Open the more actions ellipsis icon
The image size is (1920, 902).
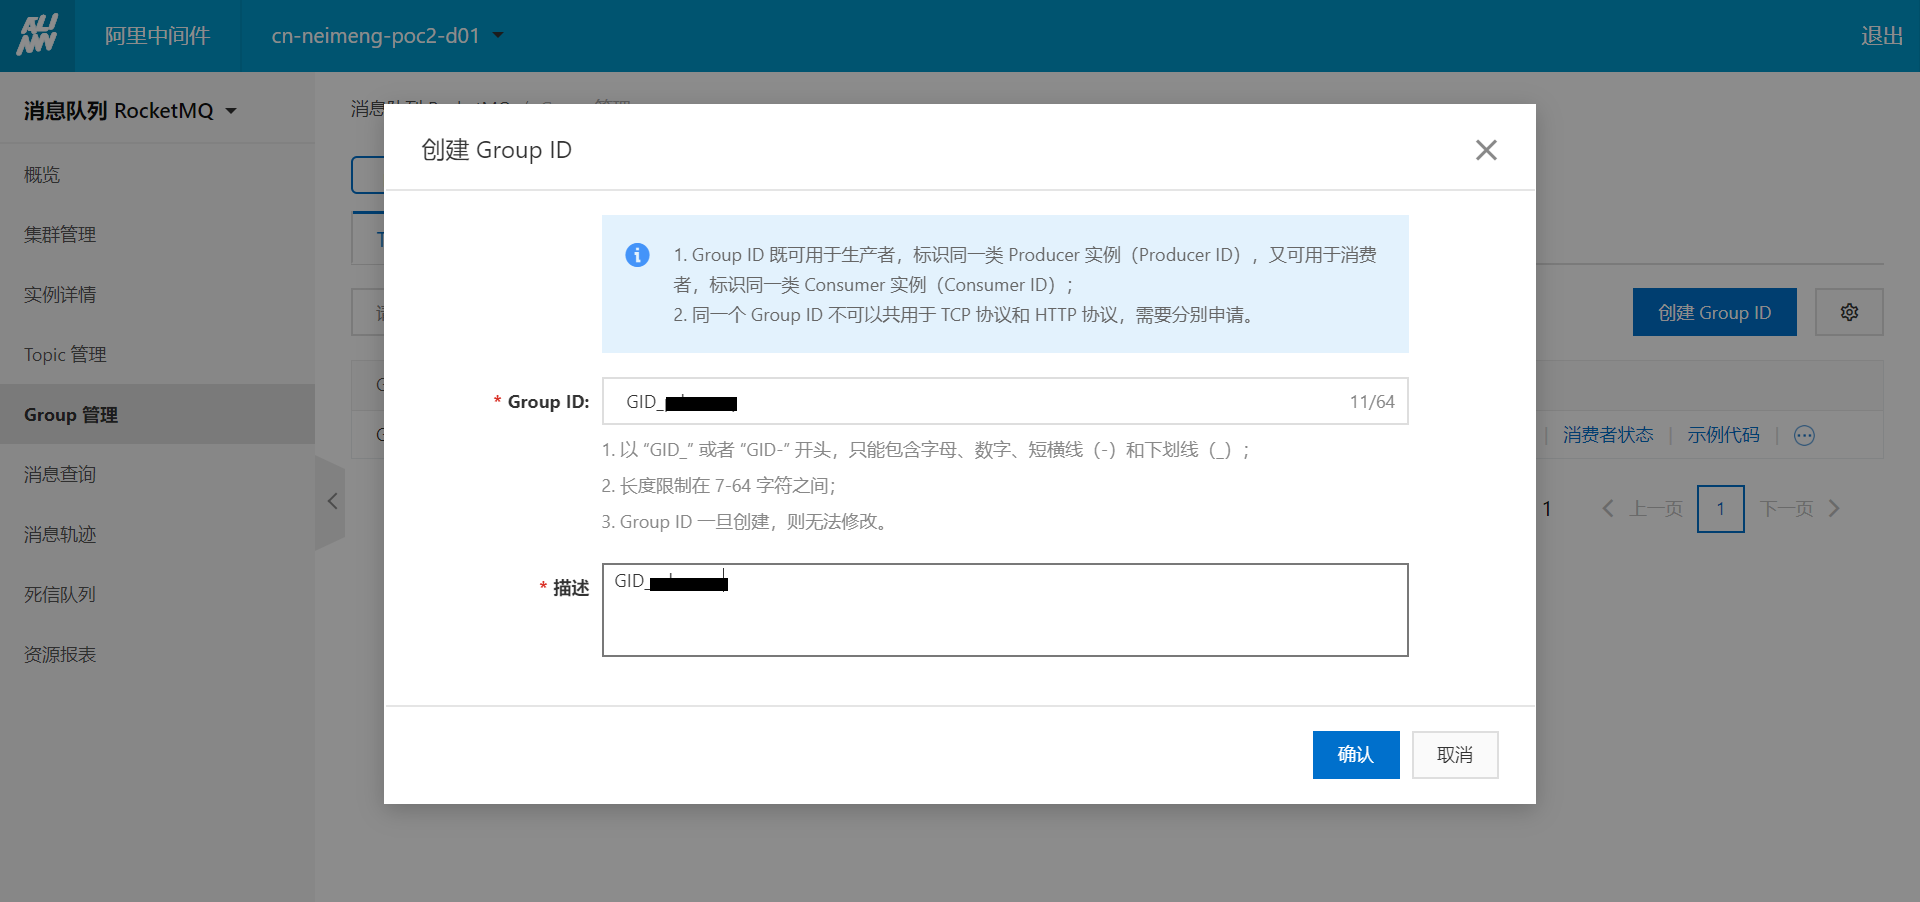(x=1804, y=435)
